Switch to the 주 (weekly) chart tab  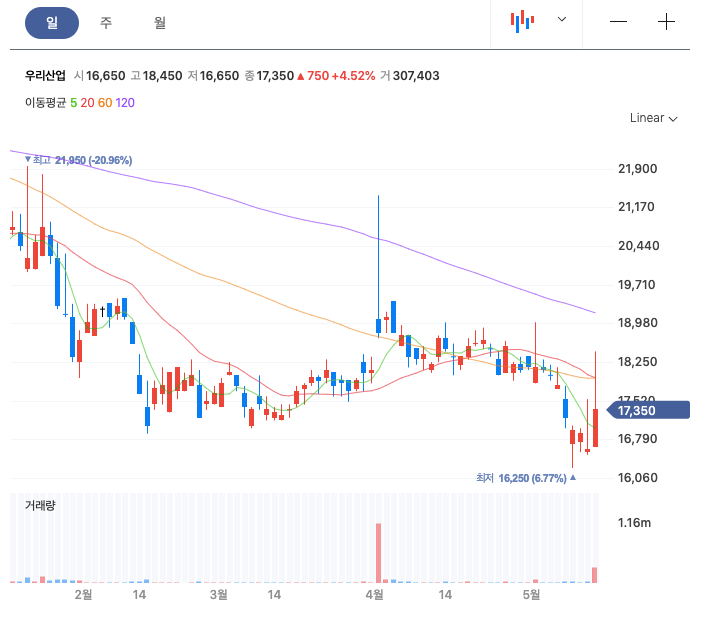[x=106, y=23]
